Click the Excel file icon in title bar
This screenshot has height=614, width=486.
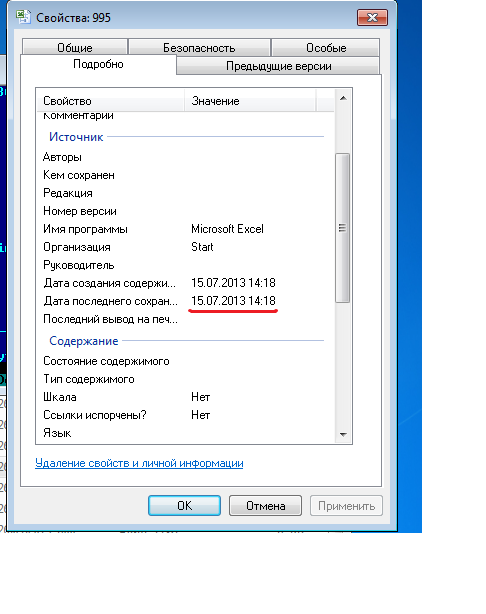pyautogui.click(x=23, y=17)
